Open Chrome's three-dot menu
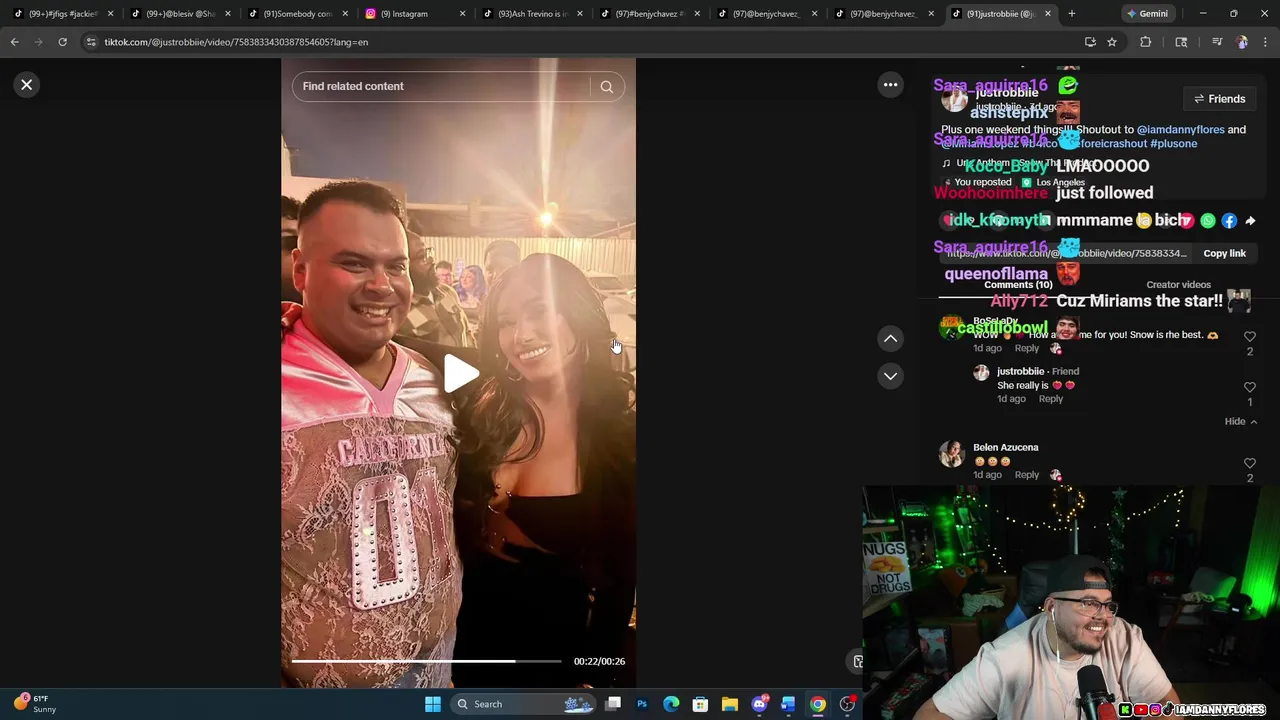This screenshot has width=1280, height=720. (x=1265, y=42)
